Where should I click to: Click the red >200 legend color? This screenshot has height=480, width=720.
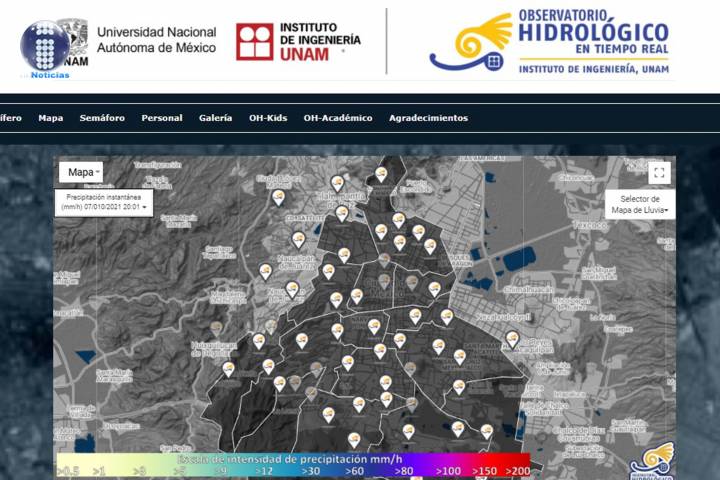pyautogui.click(x=518, y=468)
